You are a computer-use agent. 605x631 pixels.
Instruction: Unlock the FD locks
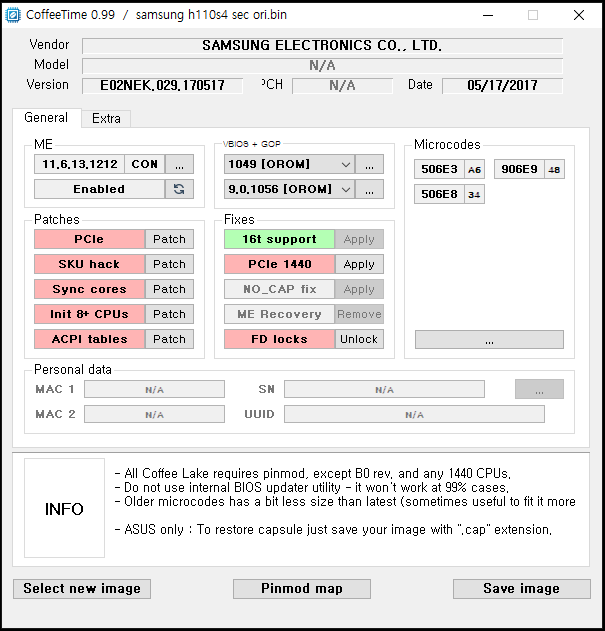tap(359, 339)
